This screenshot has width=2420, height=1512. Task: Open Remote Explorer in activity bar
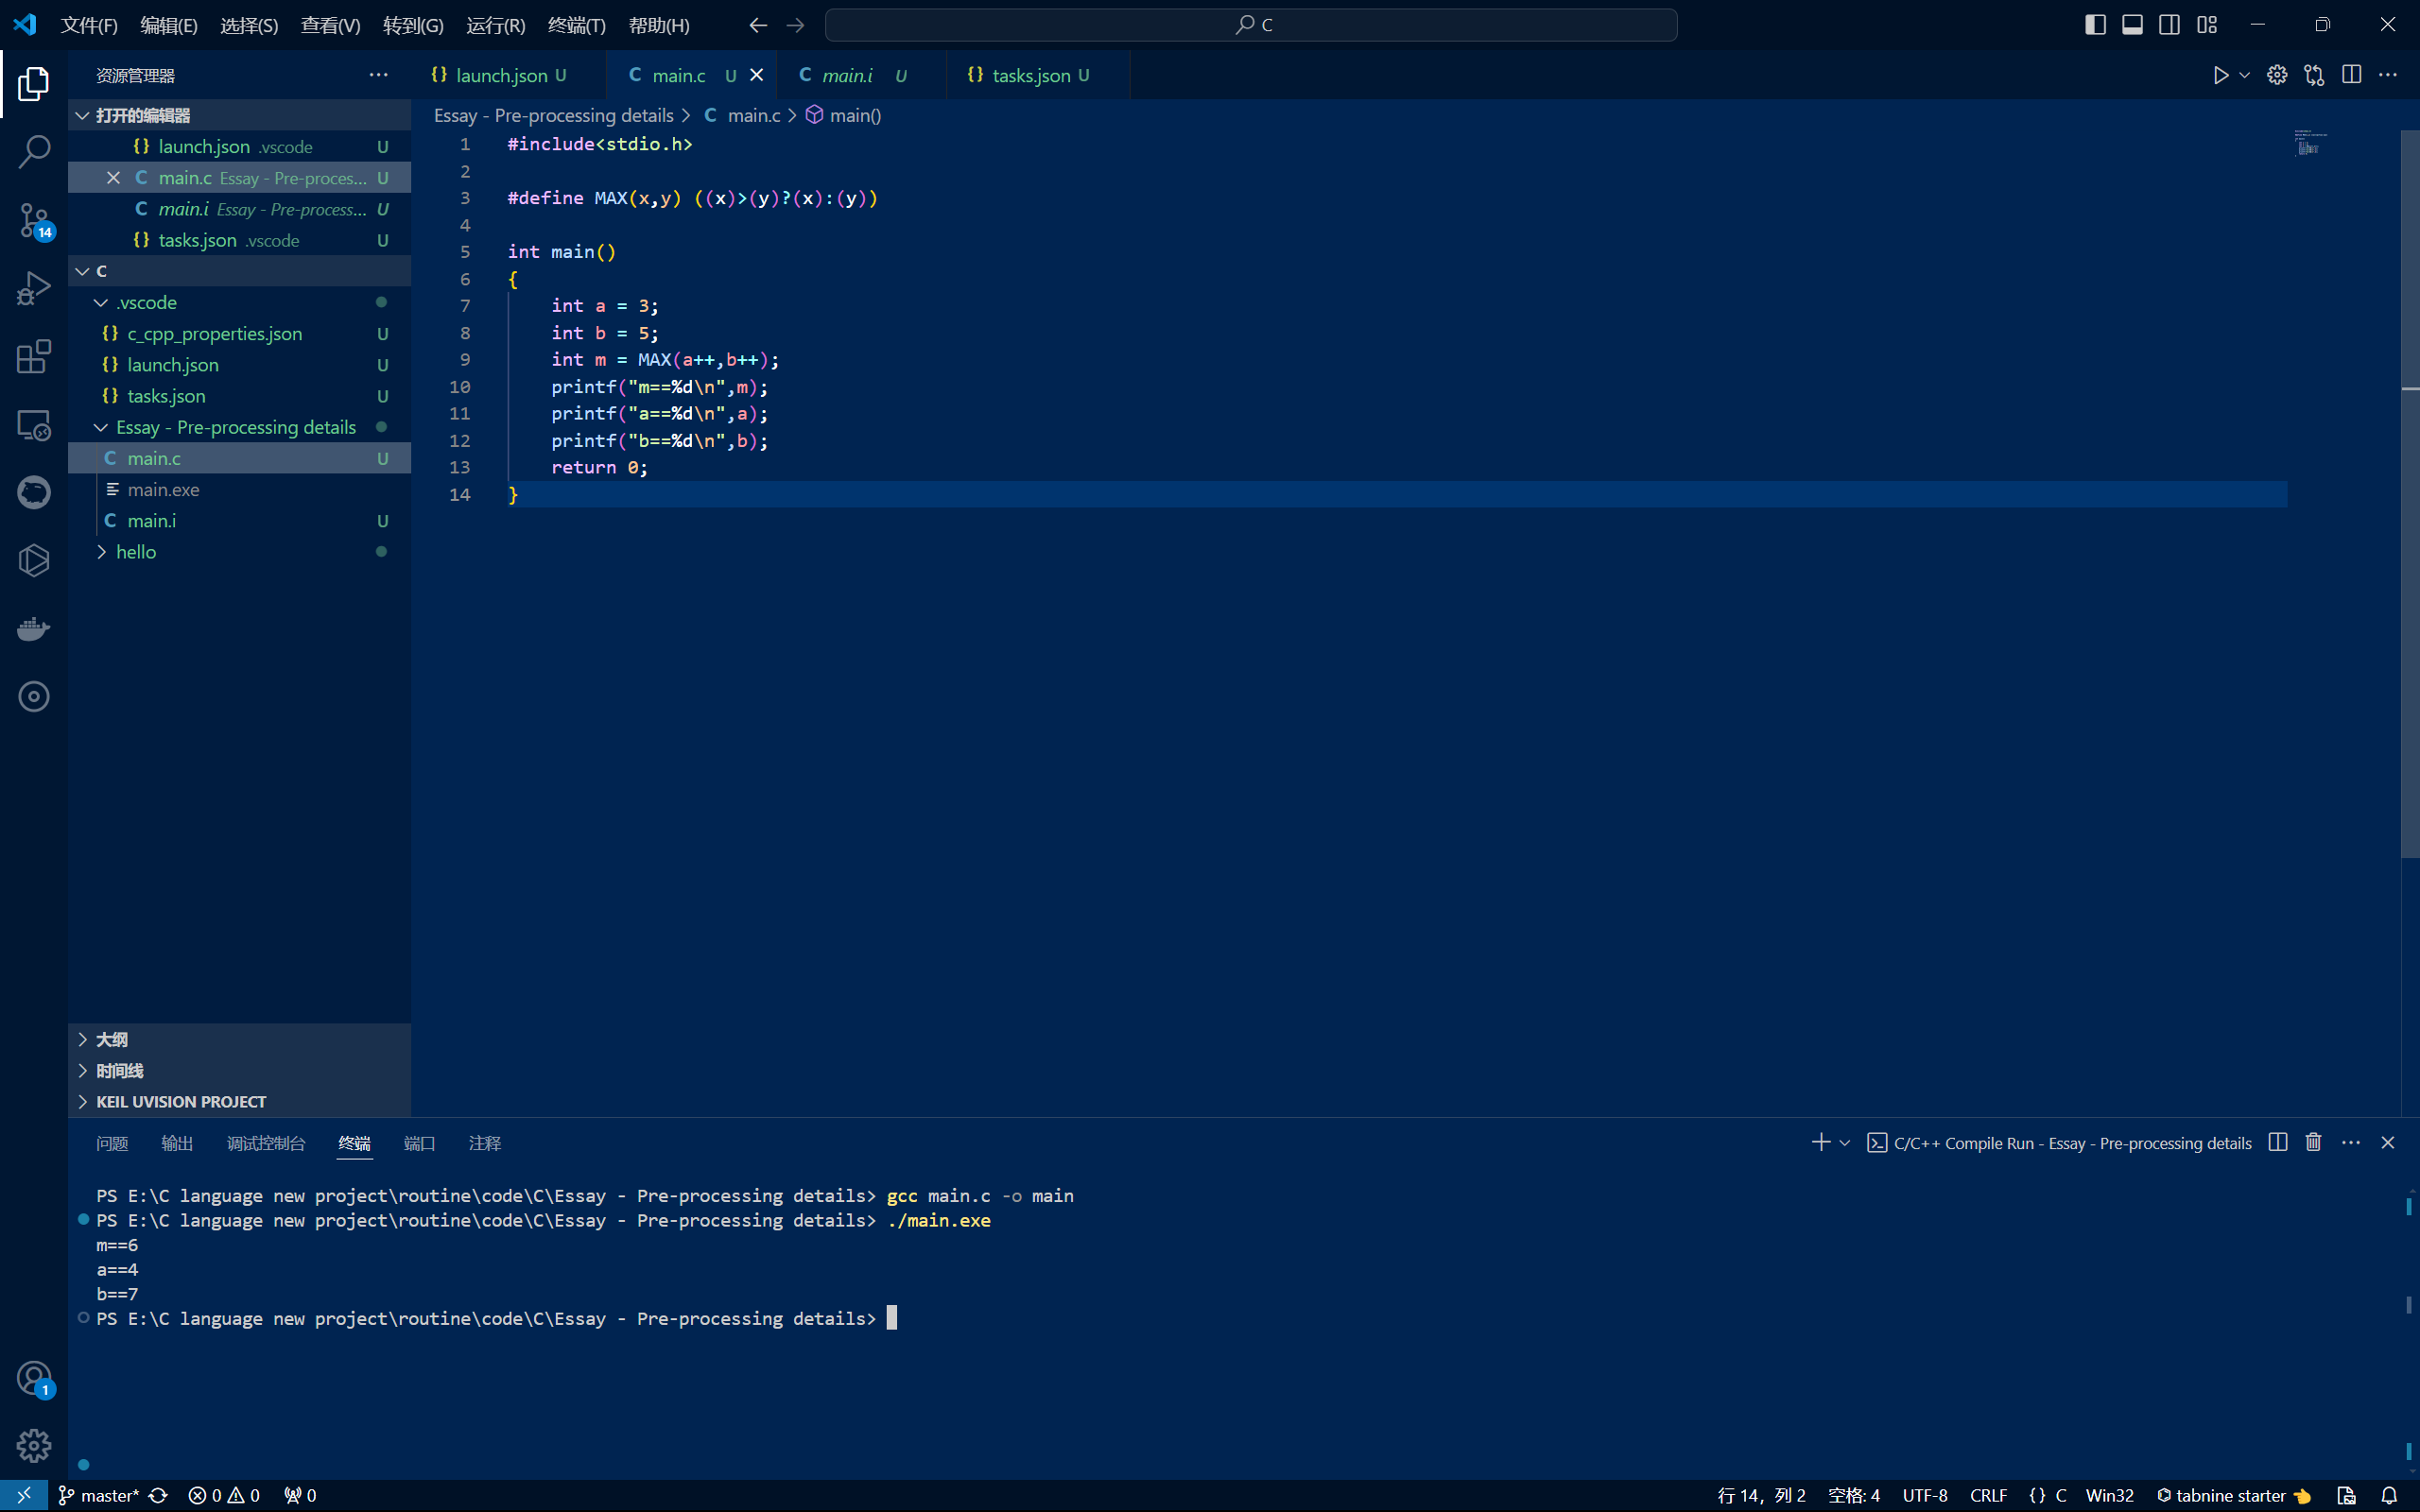(33, 425)
